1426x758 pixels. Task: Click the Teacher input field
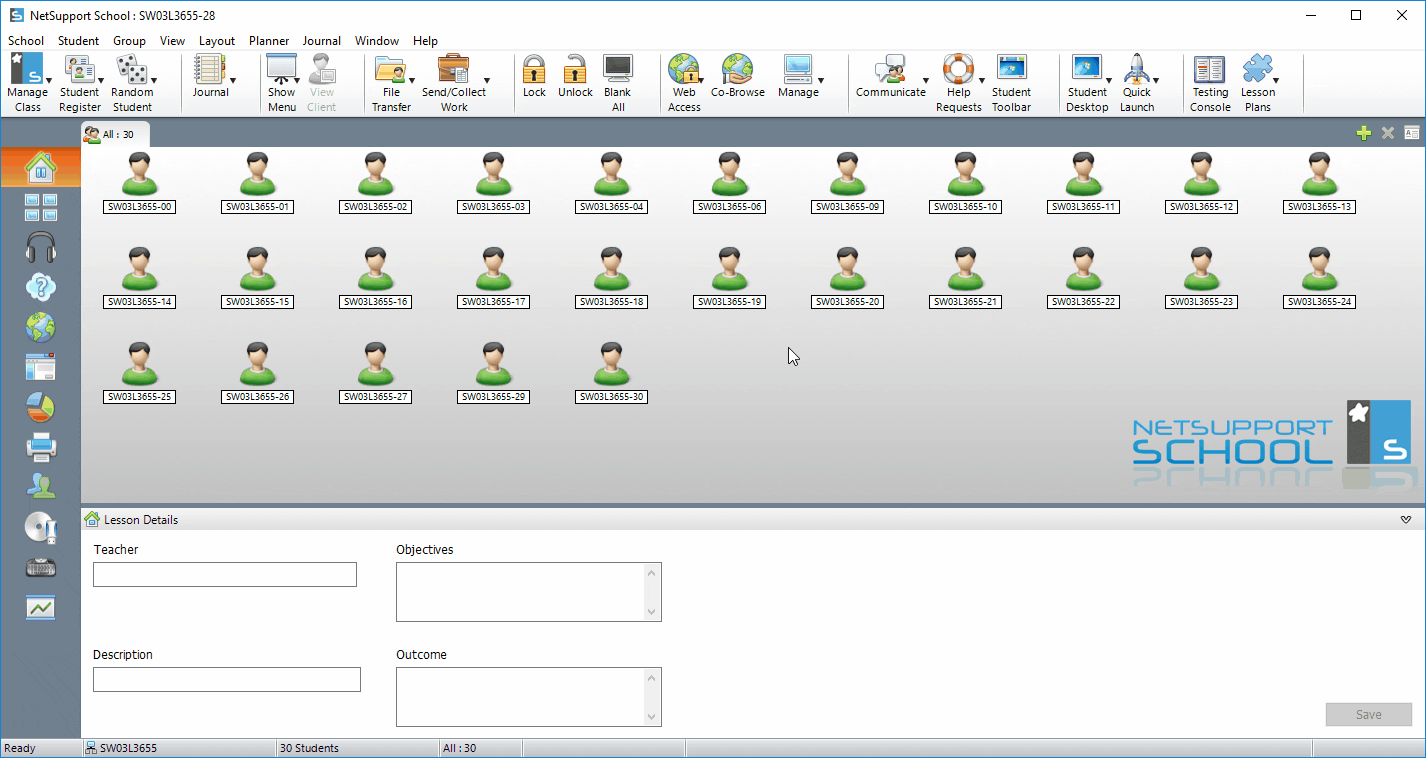point(225,574)
